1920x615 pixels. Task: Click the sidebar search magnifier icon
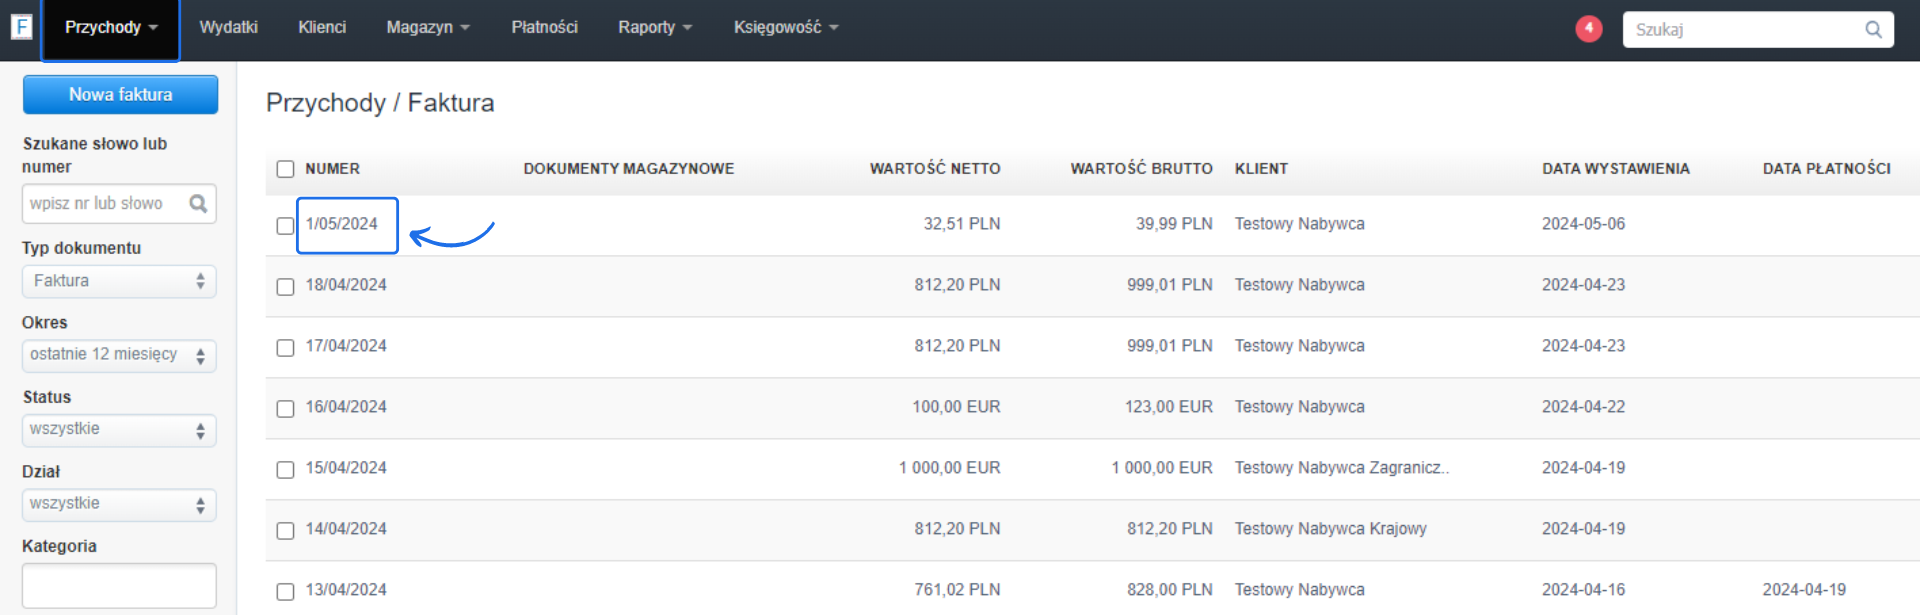click(198, 204)
